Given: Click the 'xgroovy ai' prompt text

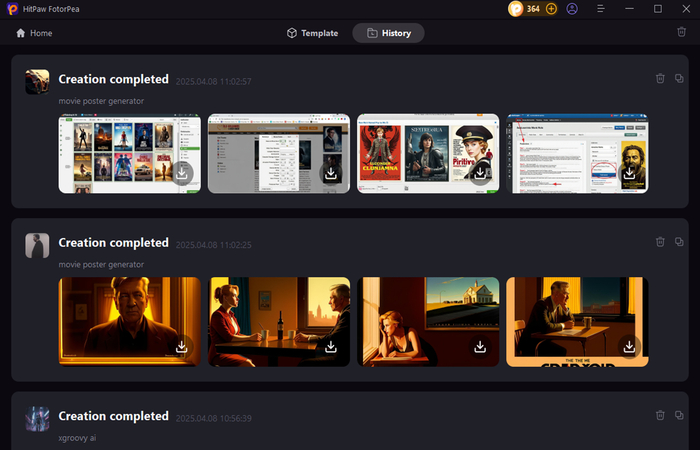Looking at the screenshot, I should [x=77, y=438].
